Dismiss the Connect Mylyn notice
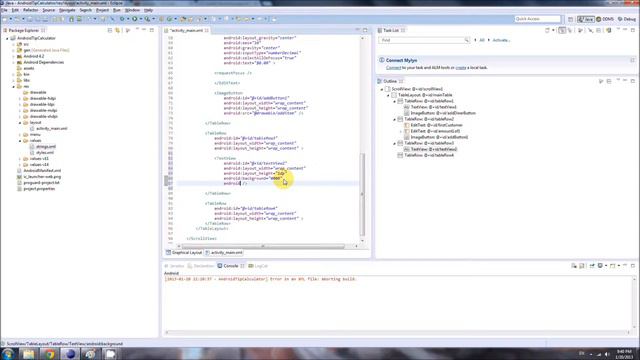This screenshot has width=640, height=360. [x=632, y=60]
